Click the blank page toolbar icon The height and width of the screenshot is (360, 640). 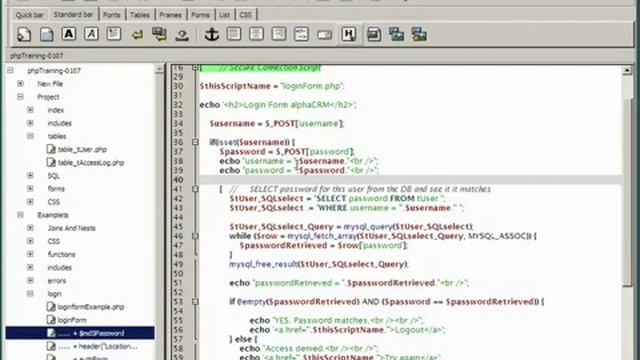click(47, 34)
